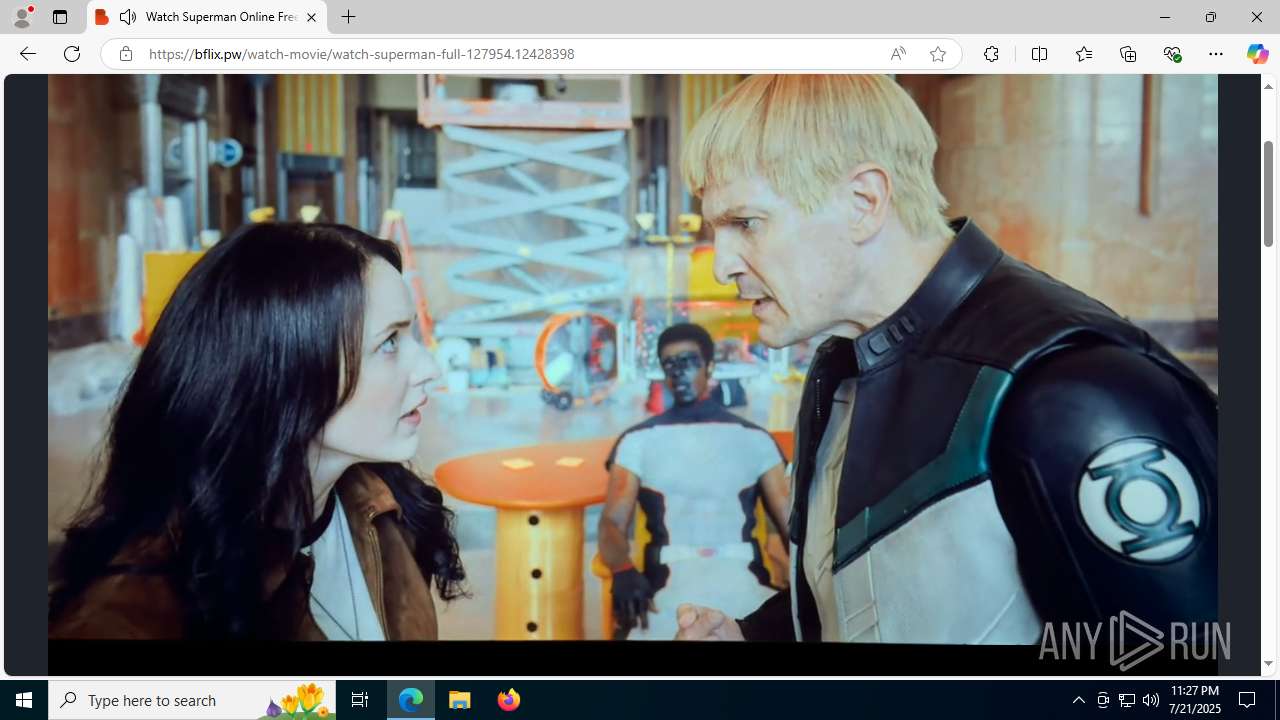The width and height of the screenshot is (1280, 720).
Task: Open network settings tray icon
Action: [1127, 700]
